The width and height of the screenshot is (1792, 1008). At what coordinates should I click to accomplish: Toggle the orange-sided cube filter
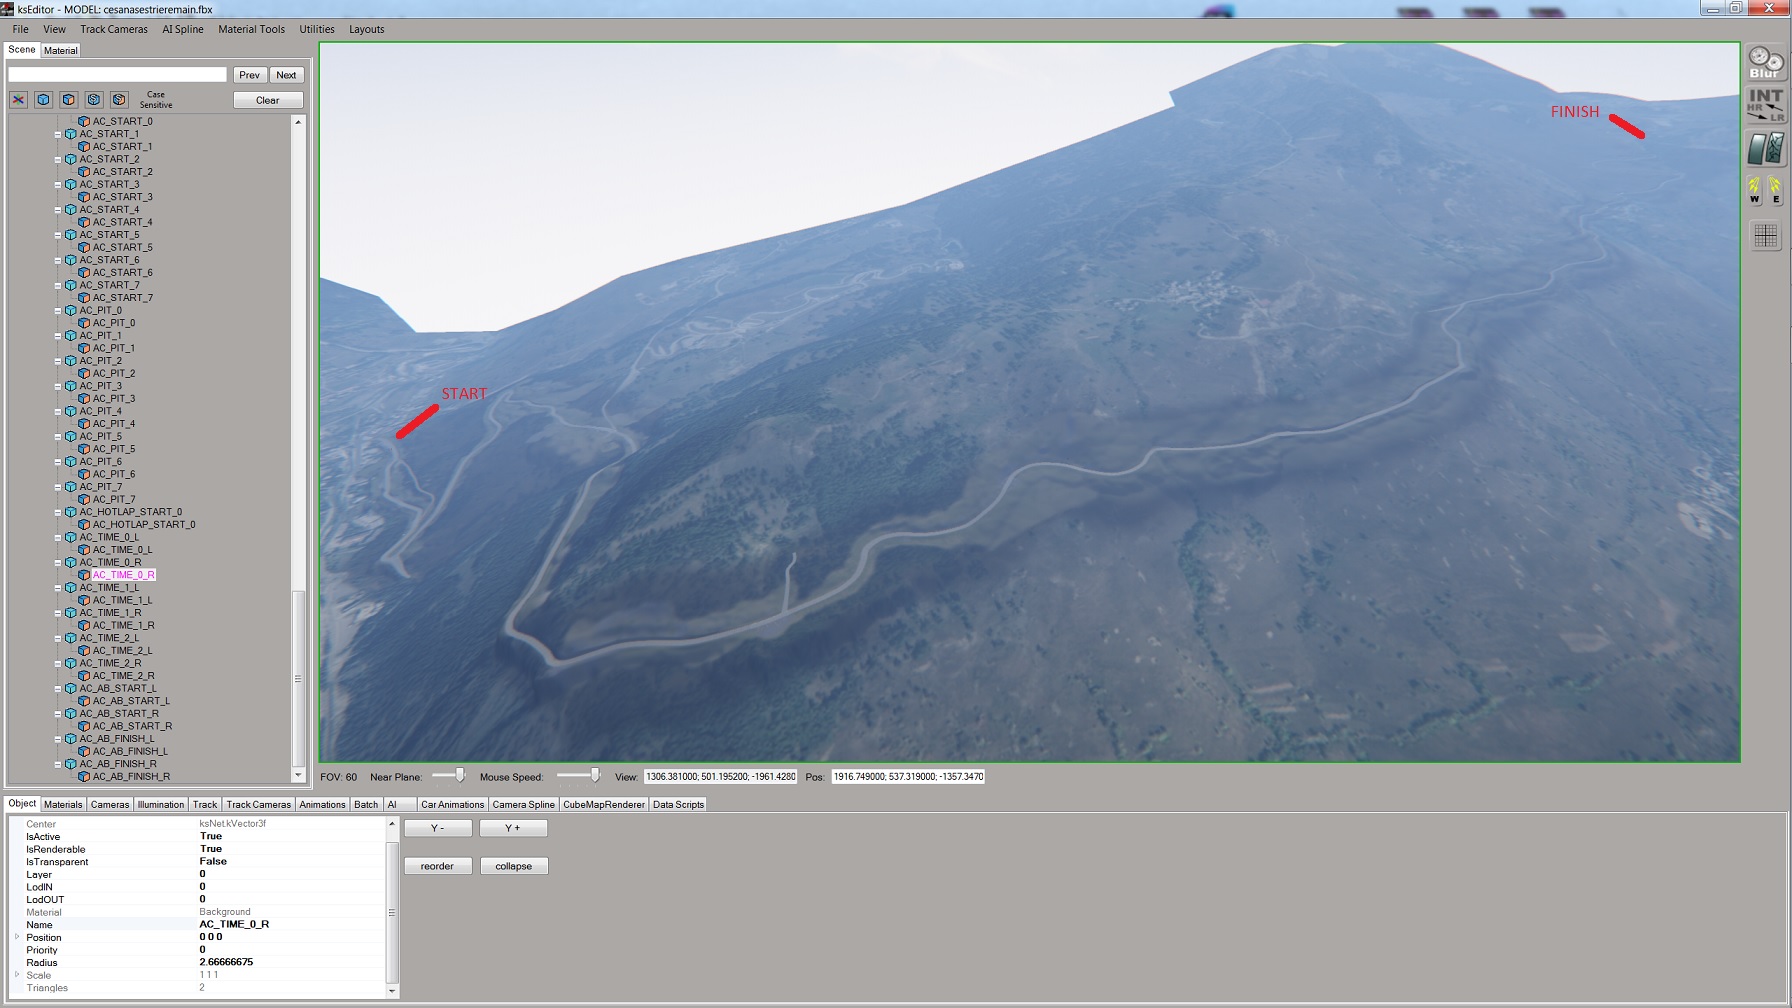click(69, 100)
